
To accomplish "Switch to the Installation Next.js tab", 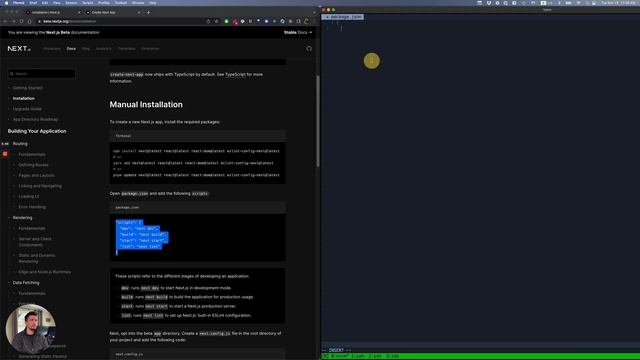I will click(52, 13).
